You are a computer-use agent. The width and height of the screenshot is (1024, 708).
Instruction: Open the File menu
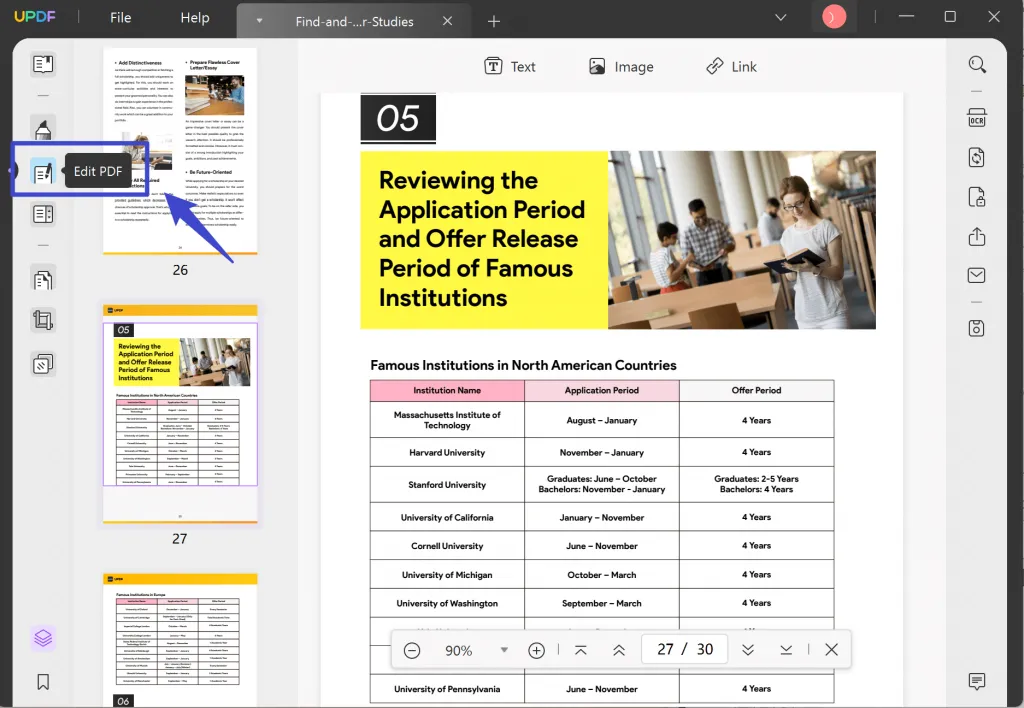click(120, 18)
